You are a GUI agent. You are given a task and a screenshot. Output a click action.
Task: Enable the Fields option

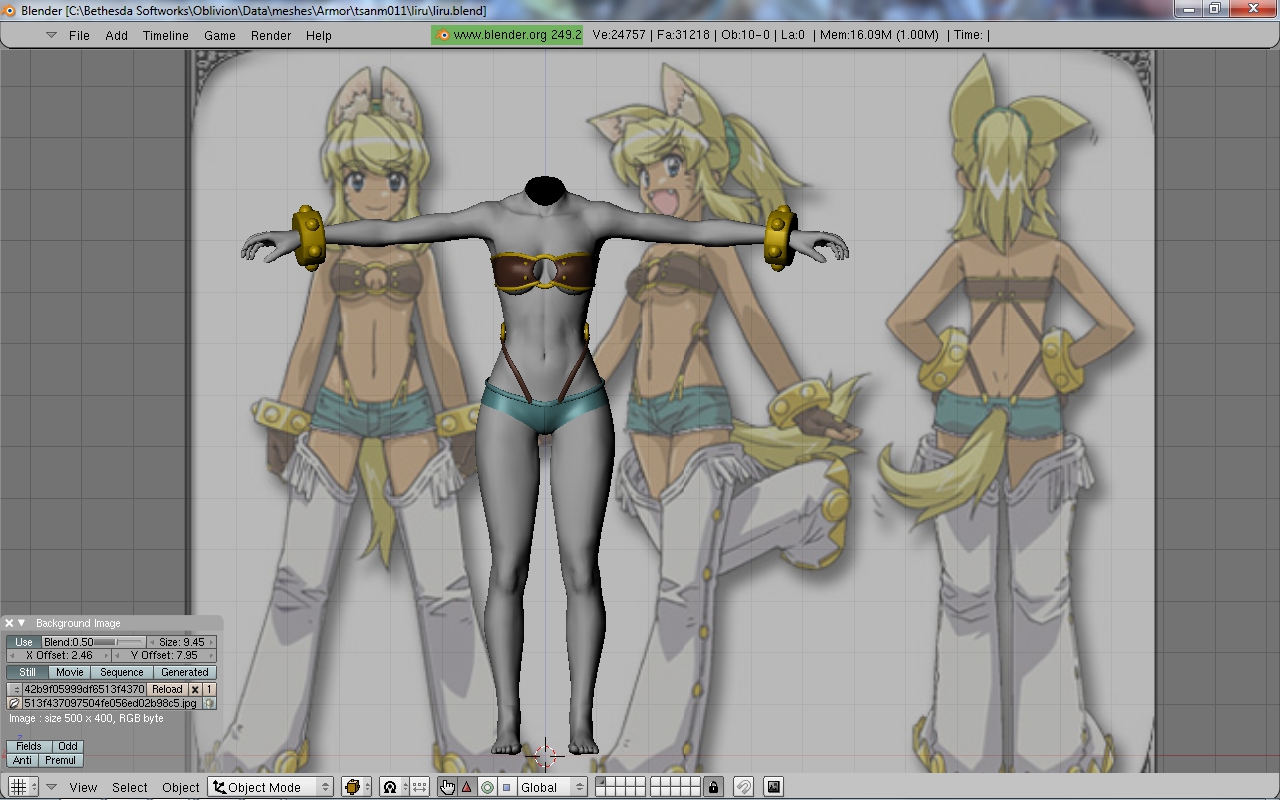pyautogui.click(x=29, y=746)
